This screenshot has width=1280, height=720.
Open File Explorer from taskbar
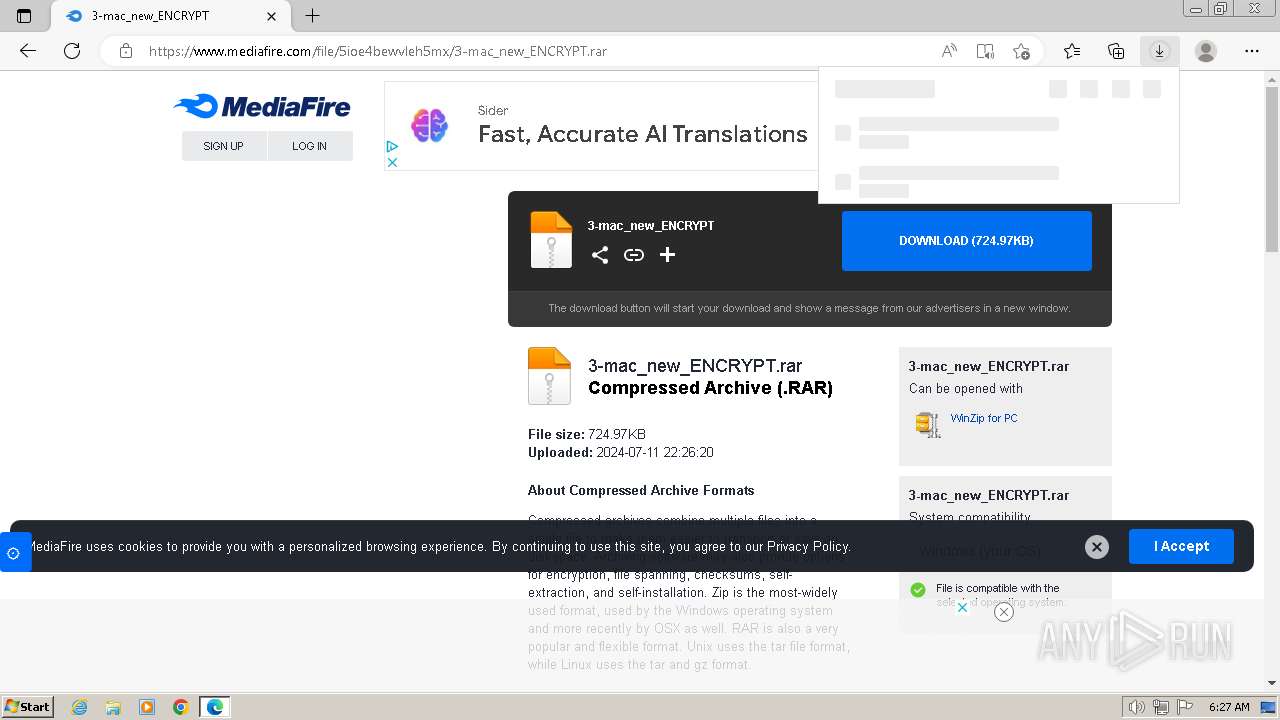pyautogui.click(x=113, y=707)
